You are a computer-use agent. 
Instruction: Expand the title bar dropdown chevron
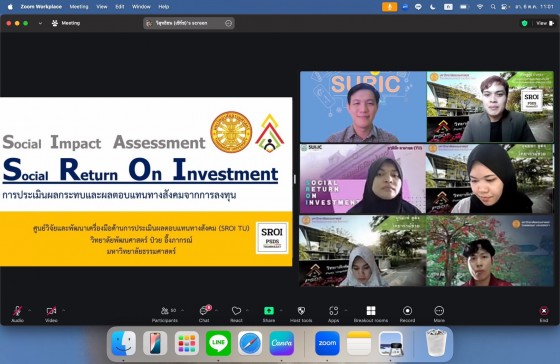(40, 23)
